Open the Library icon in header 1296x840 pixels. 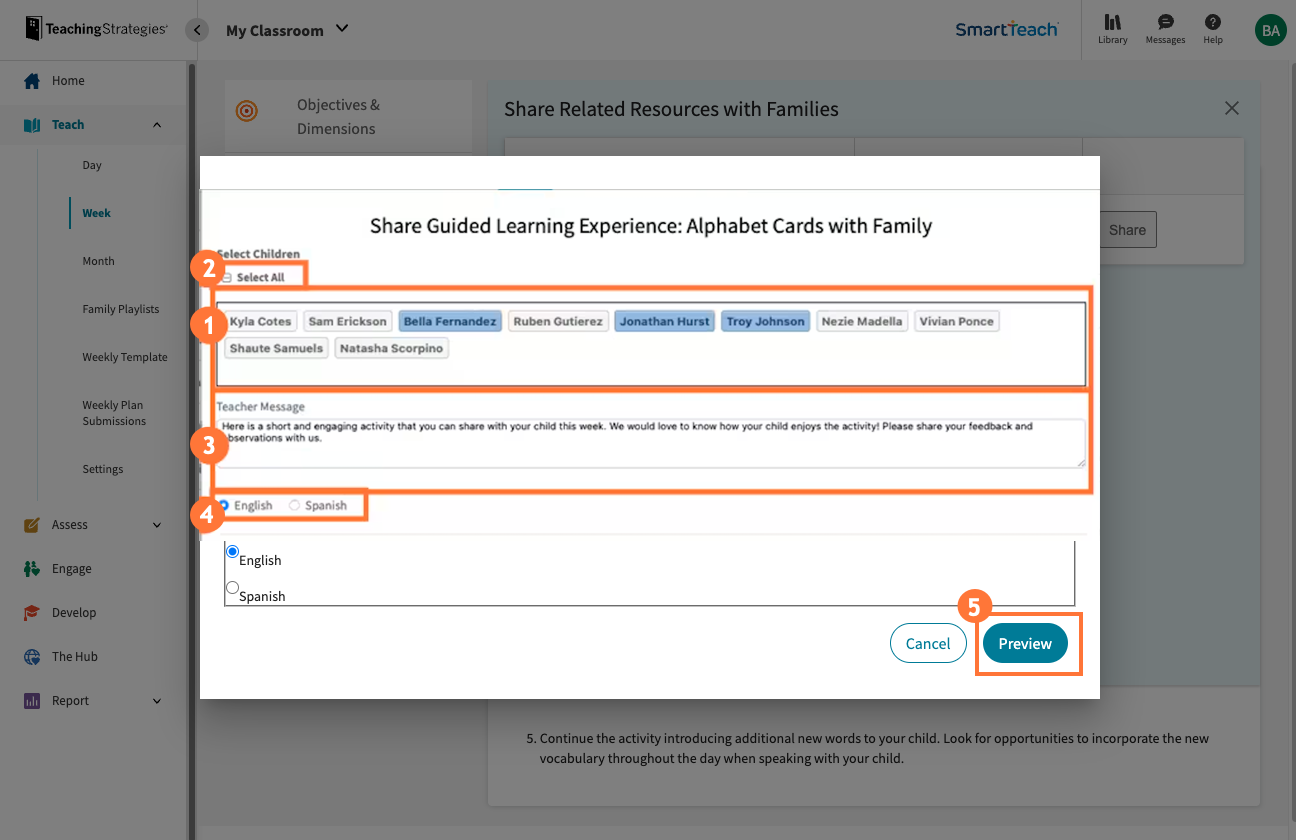point(1112,22)
